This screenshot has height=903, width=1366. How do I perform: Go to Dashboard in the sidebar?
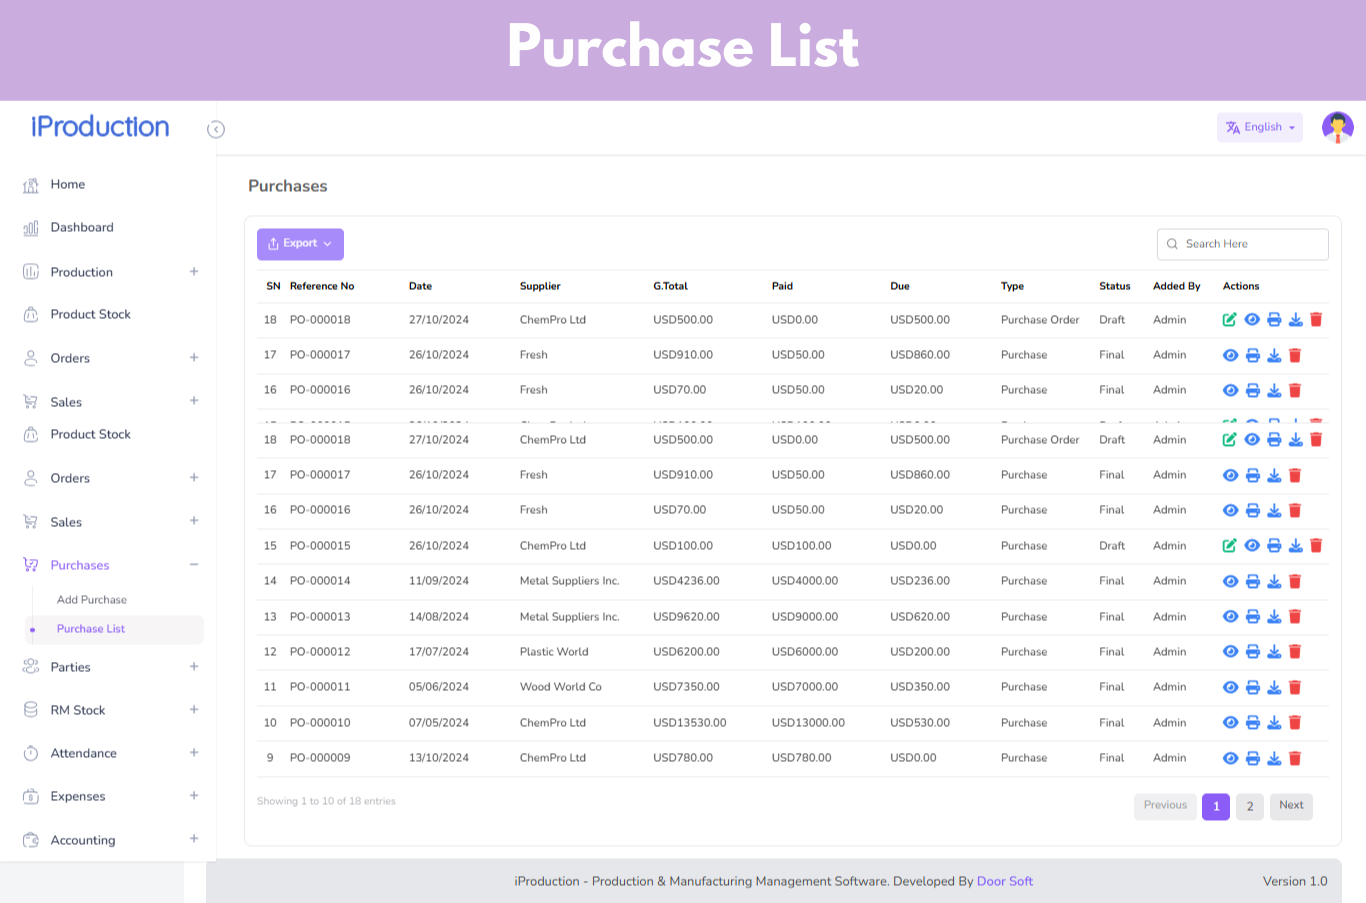(x=82, y=228)
